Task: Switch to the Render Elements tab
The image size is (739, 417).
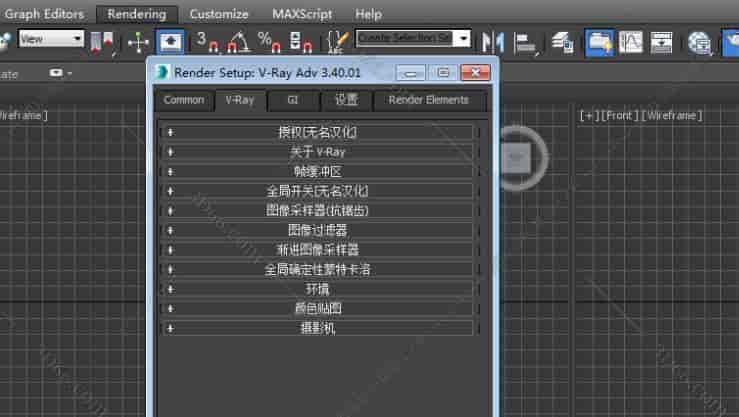Action: pos(430,100)
